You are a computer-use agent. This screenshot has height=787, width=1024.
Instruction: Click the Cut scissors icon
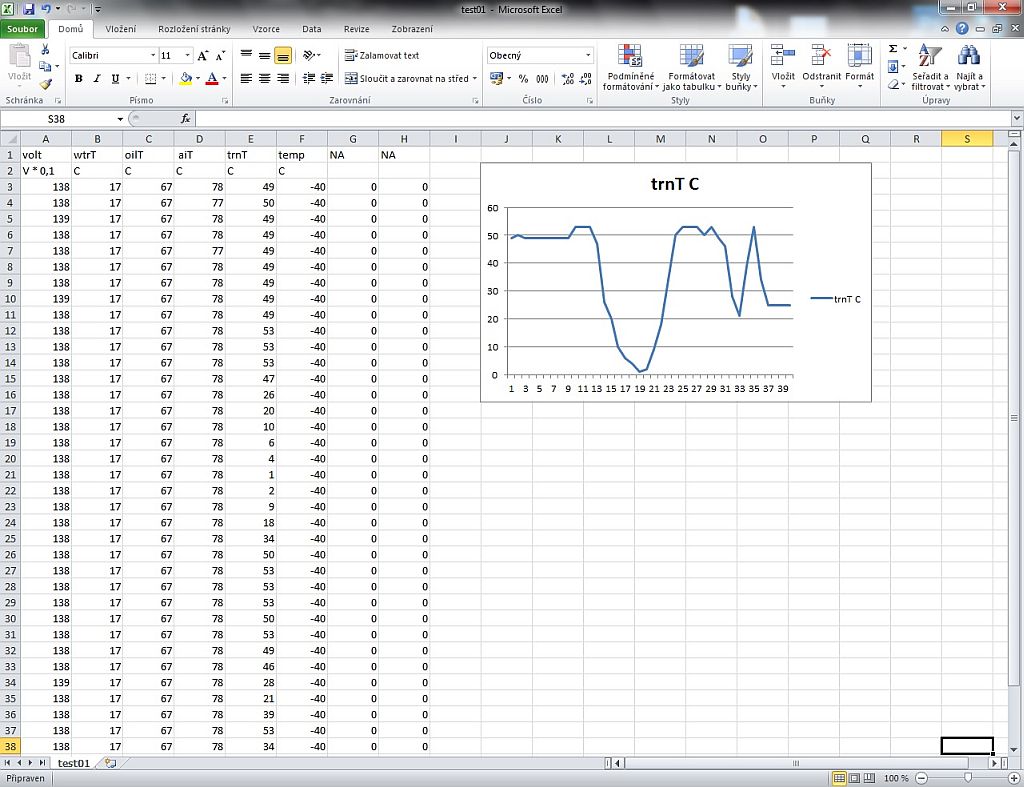pos(45,49)
